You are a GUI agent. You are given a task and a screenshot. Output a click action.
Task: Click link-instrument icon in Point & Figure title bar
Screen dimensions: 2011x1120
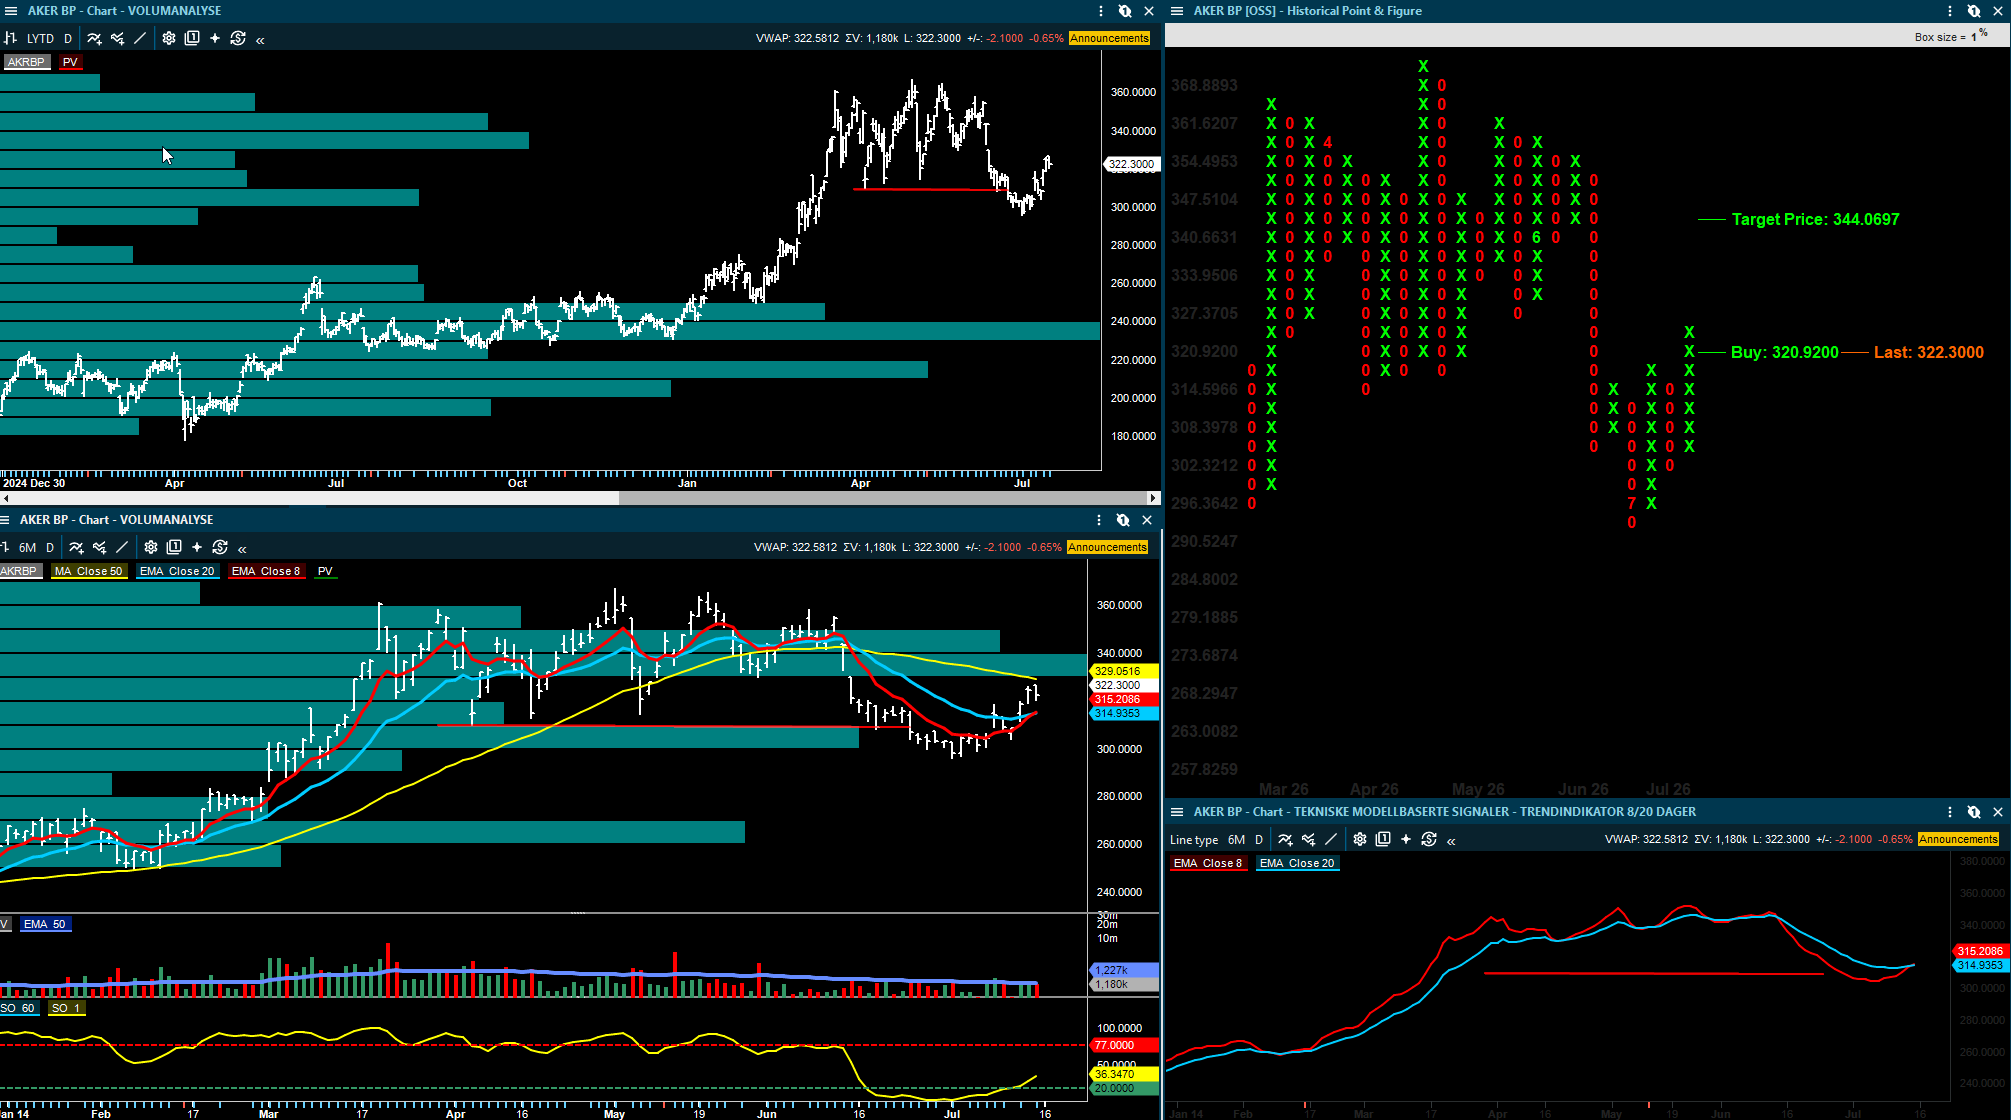point(1974,11)
